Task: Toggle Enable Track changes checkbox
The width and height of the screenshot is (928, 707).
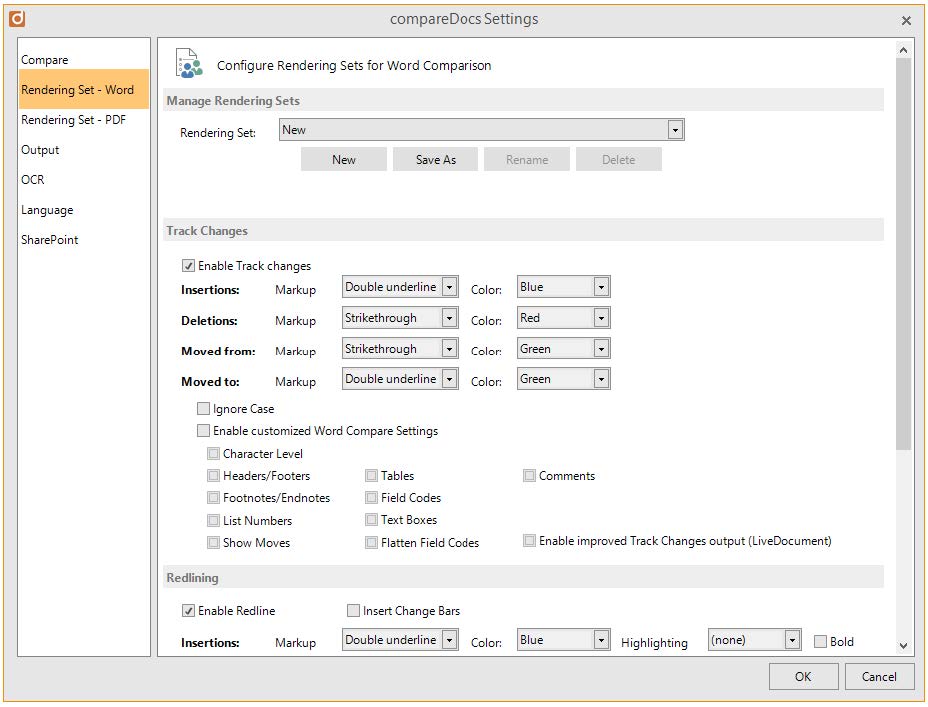Action: [188, 266]
